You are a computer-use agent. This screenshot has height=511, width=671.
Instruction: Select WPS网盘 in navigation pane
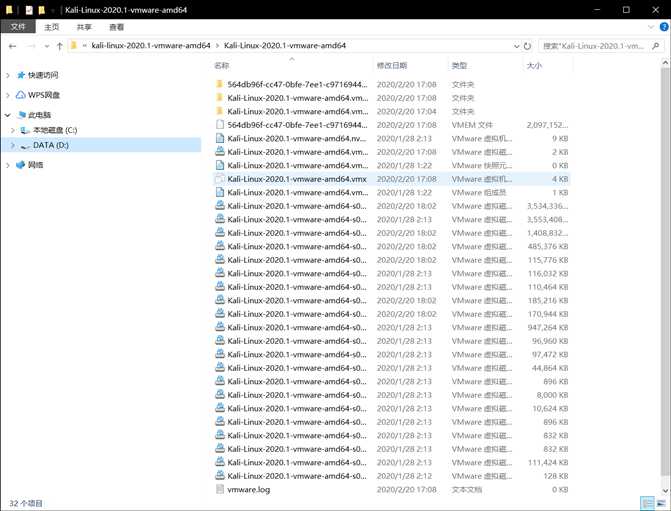(44, 95)
